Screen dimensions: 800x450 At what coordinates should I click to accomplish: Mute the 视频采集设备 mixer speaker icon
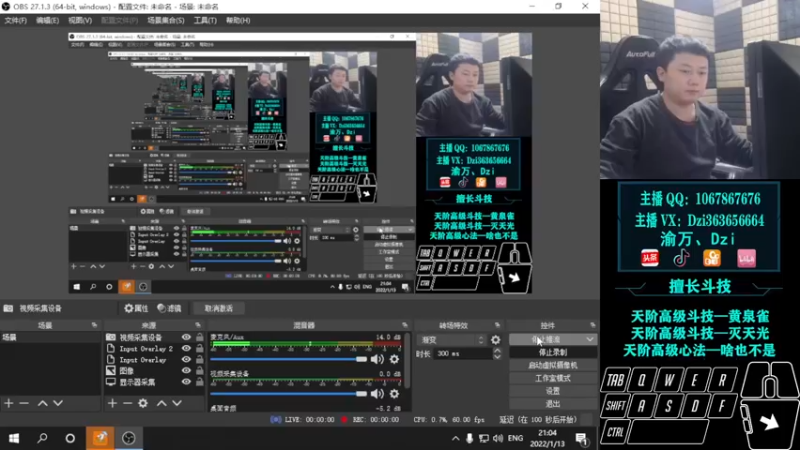377,393
